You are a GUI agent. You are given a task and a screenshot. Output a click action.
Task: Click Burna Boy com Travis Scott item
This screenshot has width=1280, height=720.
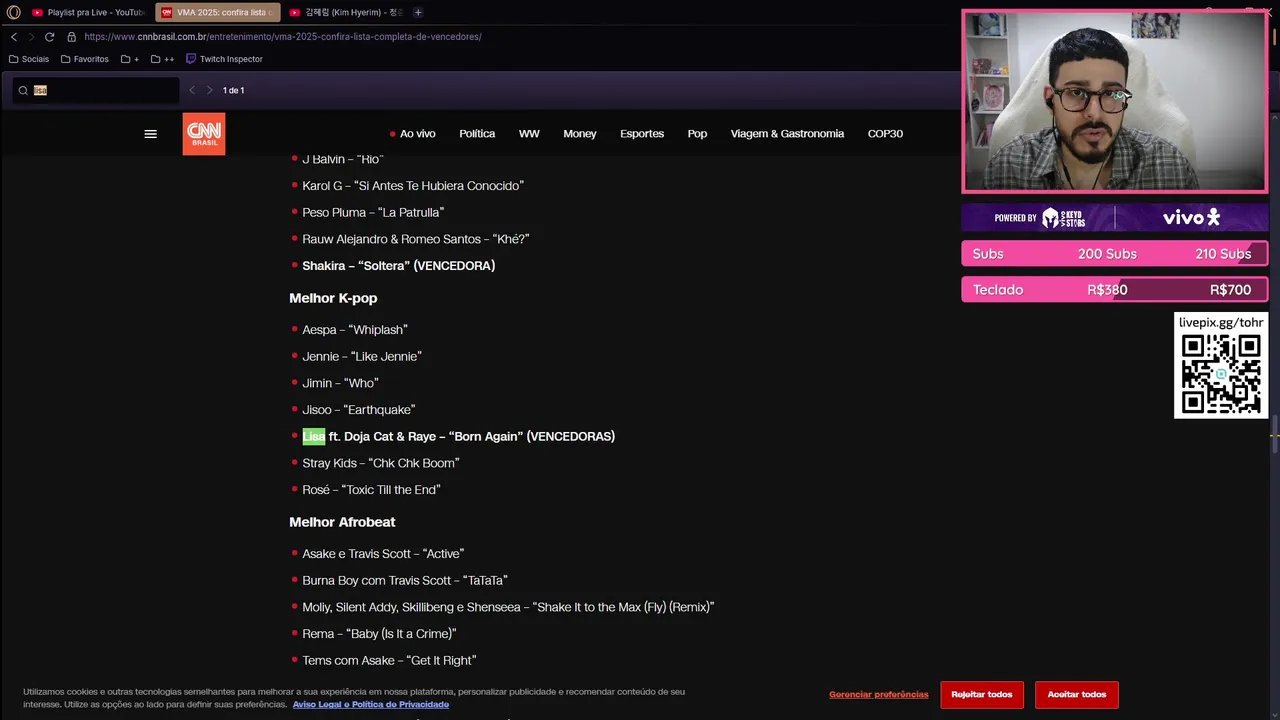(405, 581)
